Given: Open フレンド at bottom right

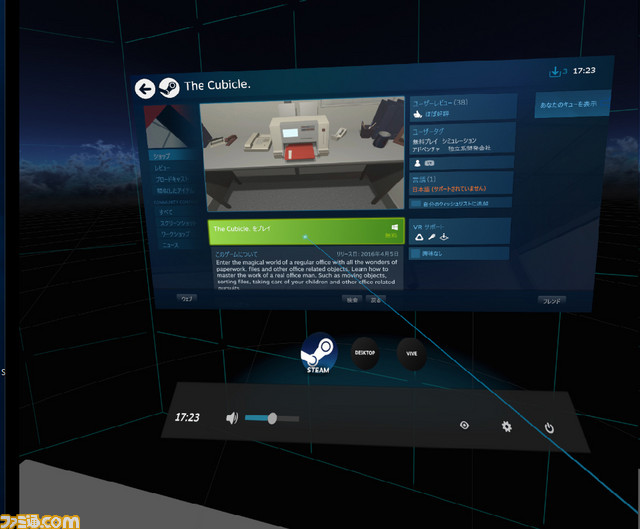Looking at the screenshot, I should [x=551, y=301].
